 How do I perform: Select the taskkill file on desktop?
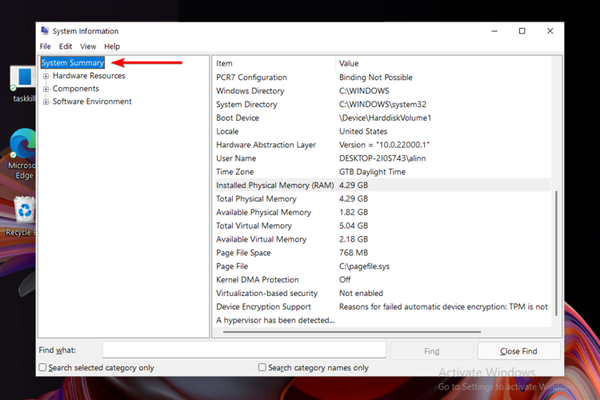pos(22,82)
